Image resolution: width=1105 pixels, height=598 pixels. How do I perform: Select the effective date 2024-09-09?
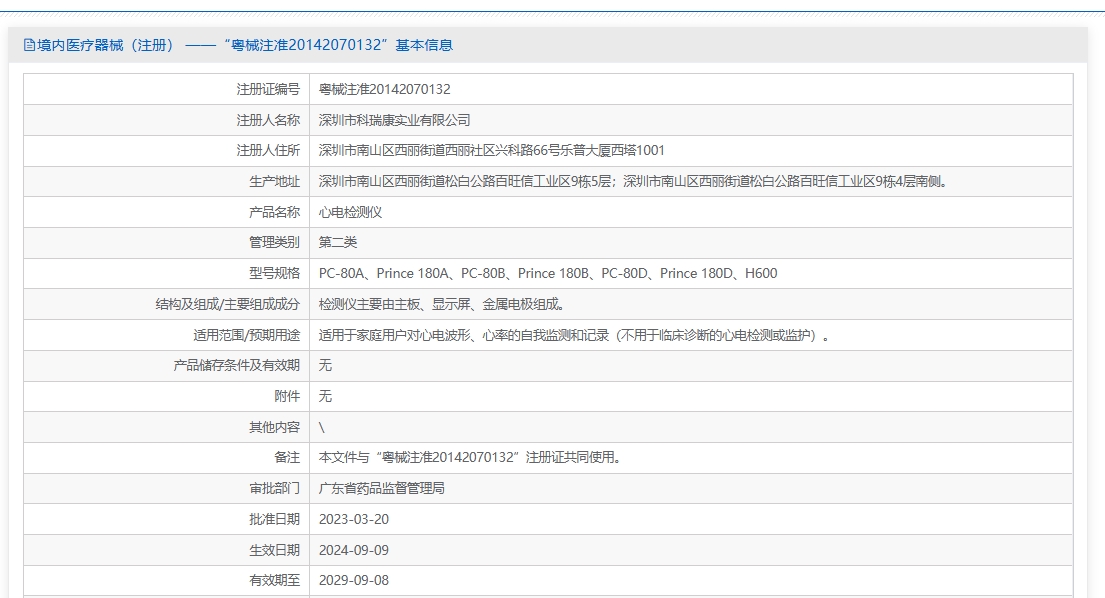pos(354,550)
